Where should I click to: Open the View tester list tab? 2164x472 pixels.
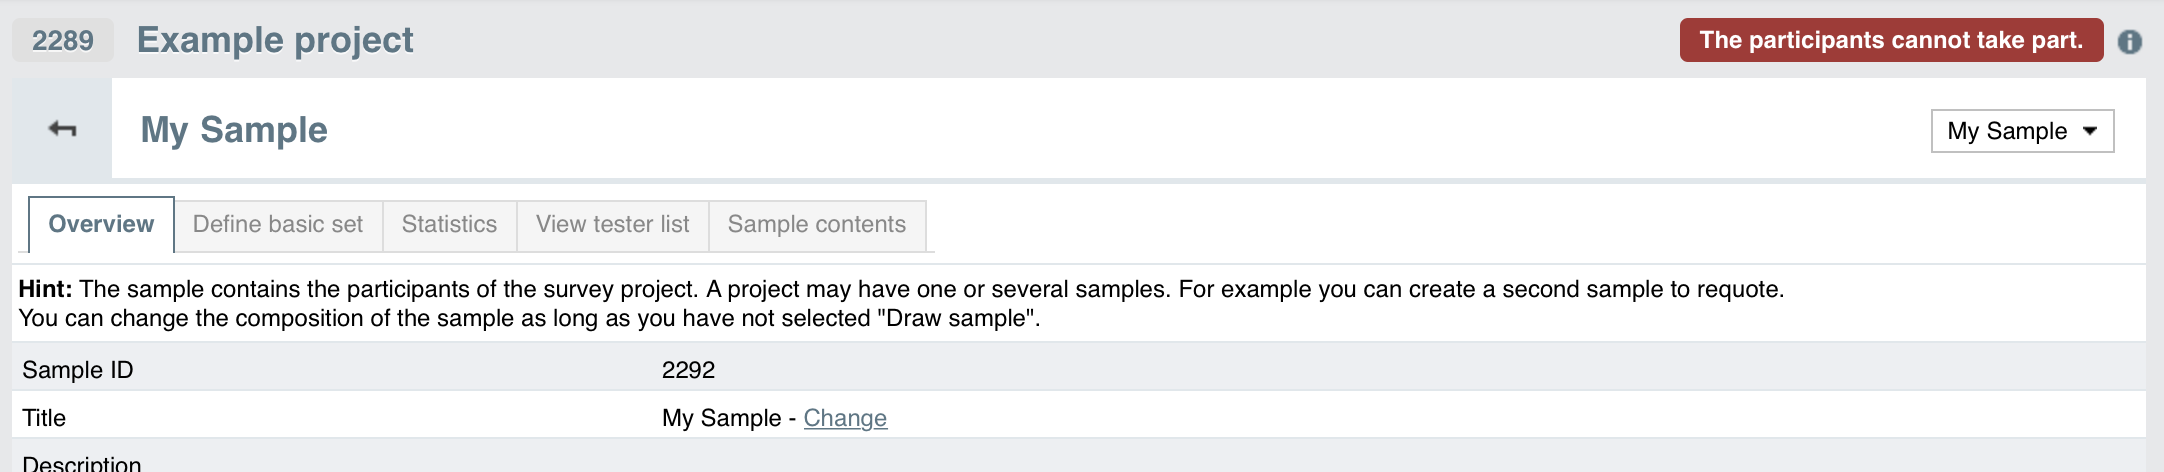tap(613, 225)
